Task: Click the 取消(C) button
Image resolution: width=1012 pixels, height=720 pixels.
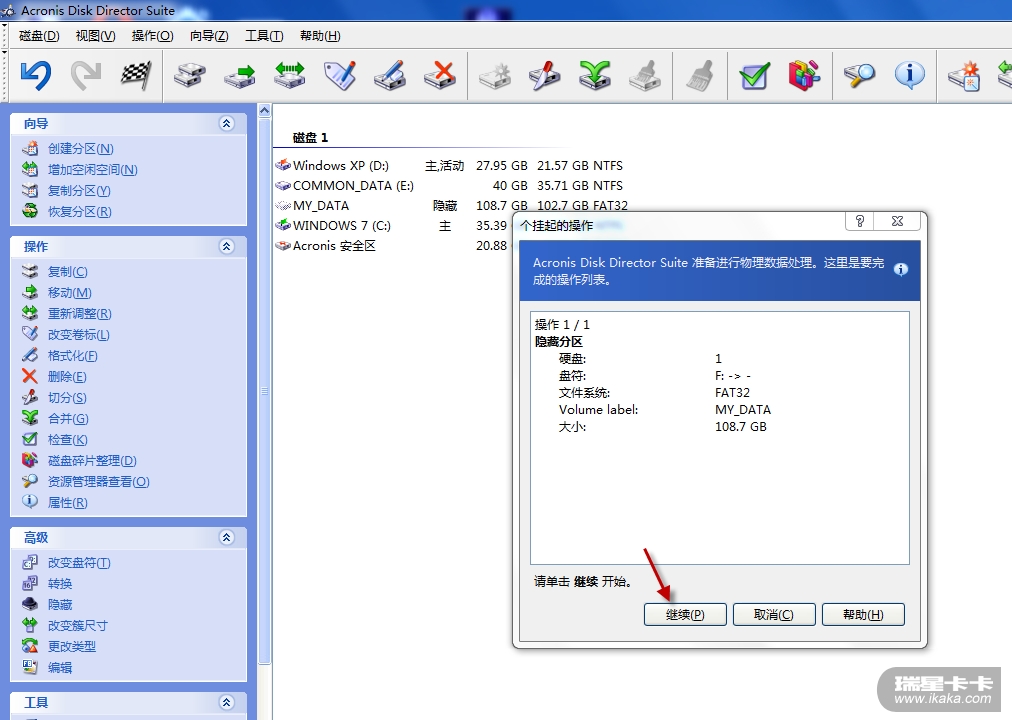Action: [x=774, y=614]
